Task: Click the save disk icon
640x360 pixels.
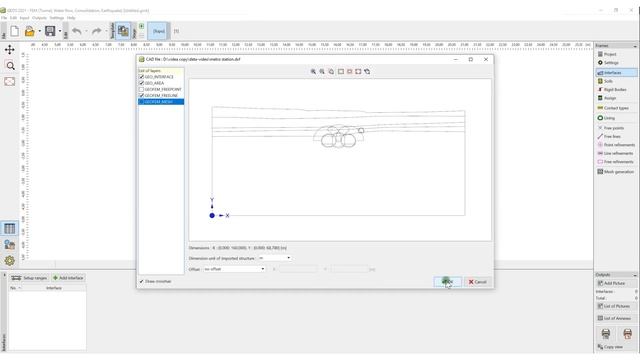Action: tap(50, 31)
